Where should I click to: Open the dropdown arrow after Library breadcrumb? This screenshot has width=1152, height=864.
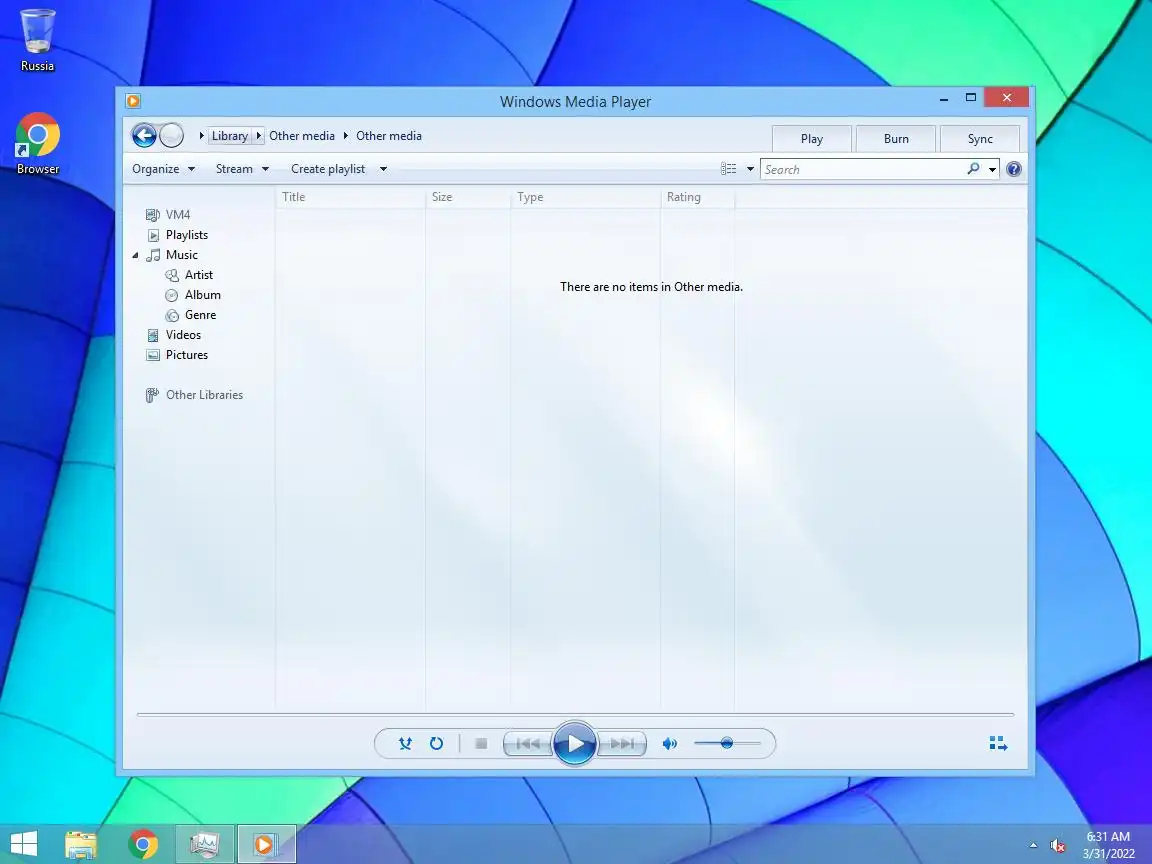[x=259, y=136]
